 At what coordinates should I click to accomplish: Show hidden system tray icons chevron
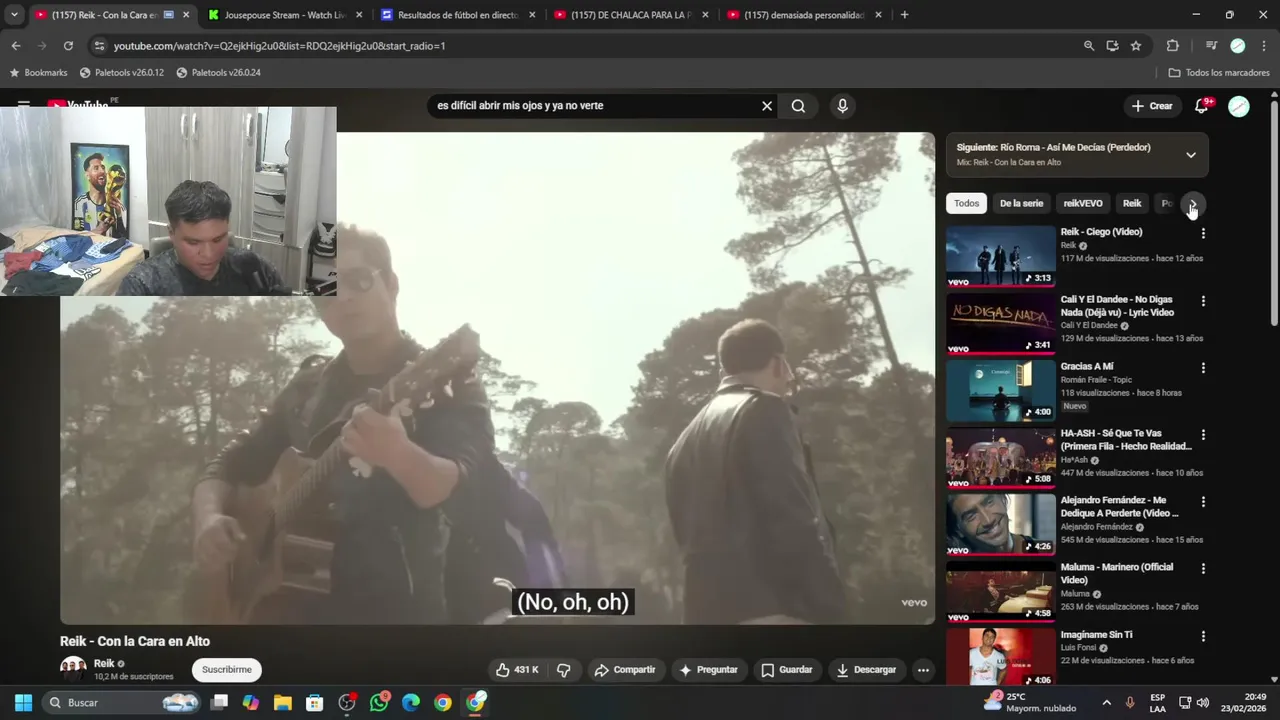(x=1106, y=703)
